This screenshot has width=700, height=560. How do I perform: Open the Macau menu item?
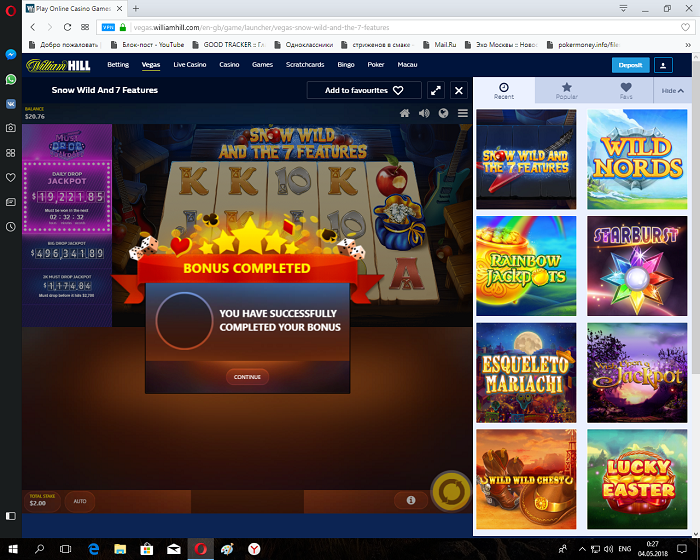click(x=407, y=65)
